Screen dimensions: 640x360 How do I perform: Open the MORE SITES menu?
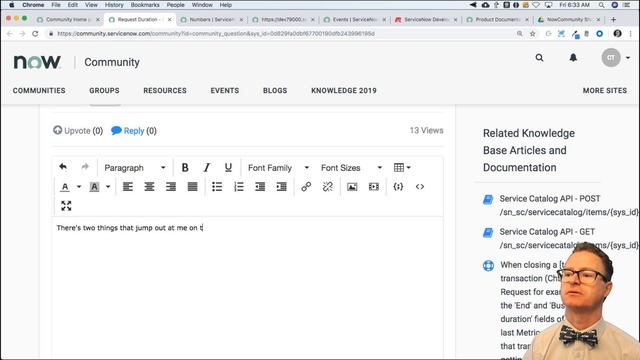[605, 91]
